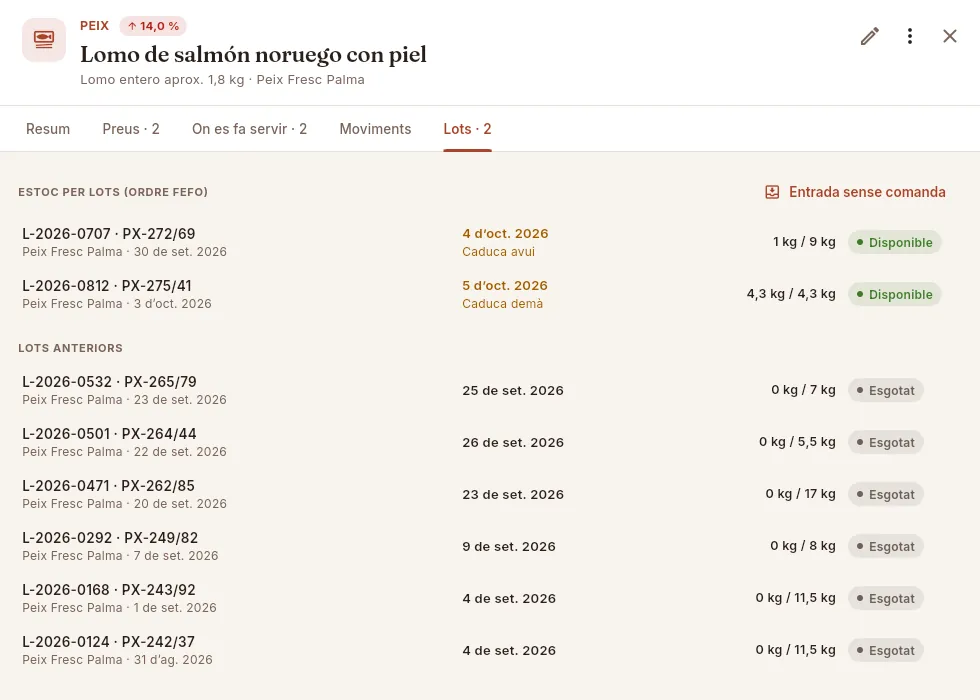Image resolution: width=980 pixels, height=700 pixels.
Task: Click the pencil edit icon
Action: [x=869, y=36]
